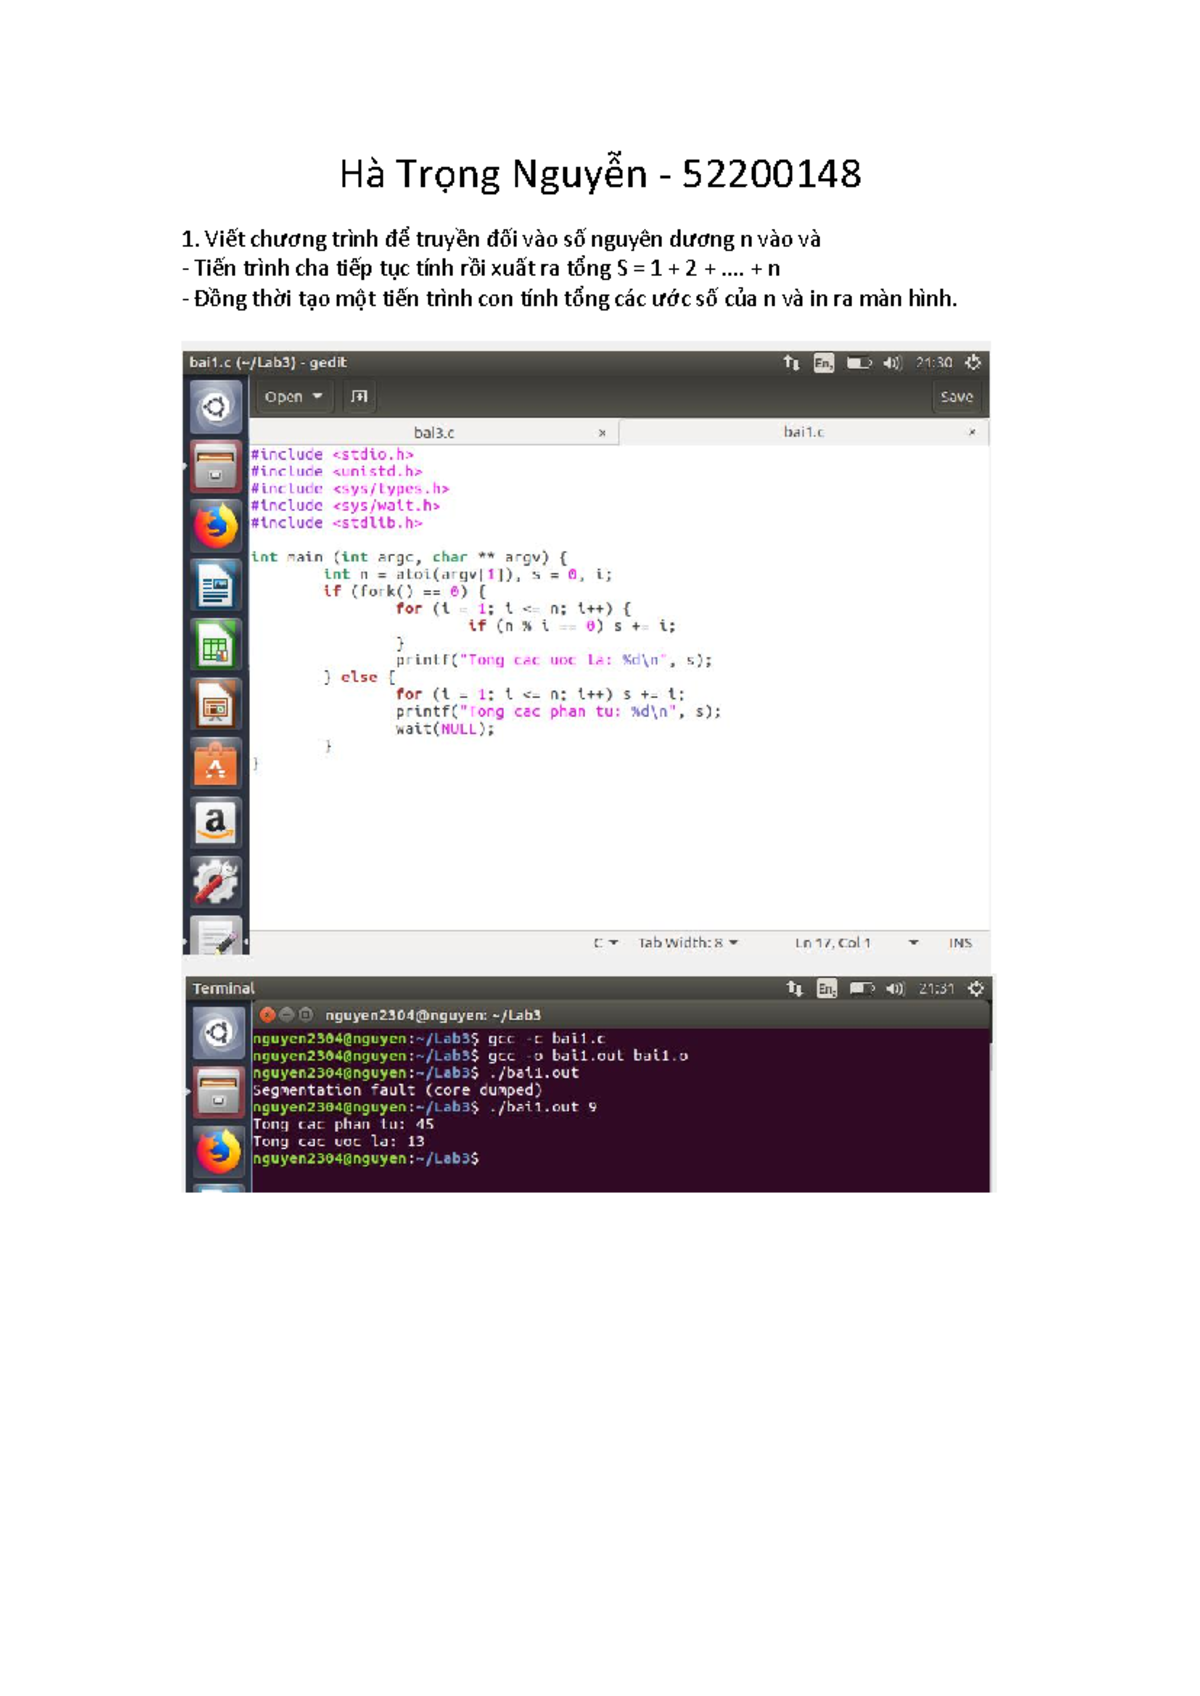This screenshot has height=1696, width=1200.
Task: Click the 21:31 clock in the Terminal top bar
Action: [937, 989]
